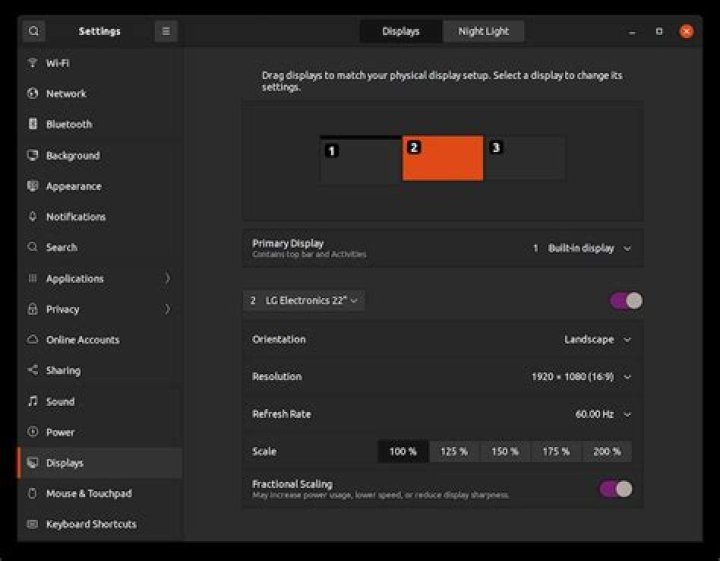The image size is (720, 561).
Task: Open Wi-Fi settings label
Action: tap(58, 63)
